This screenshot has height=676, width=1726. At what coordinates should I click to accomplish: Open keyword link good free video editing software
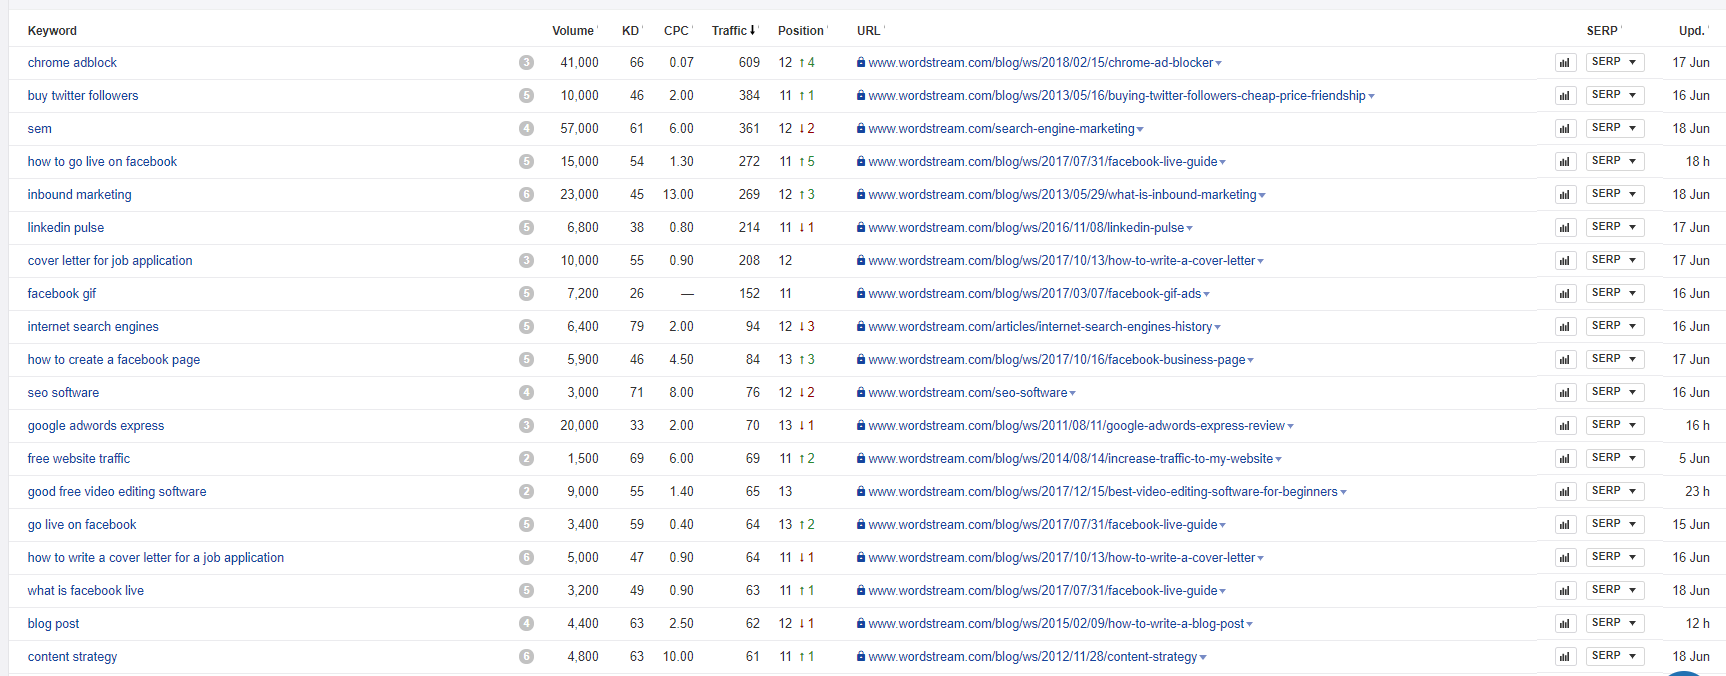click(117, 491)
